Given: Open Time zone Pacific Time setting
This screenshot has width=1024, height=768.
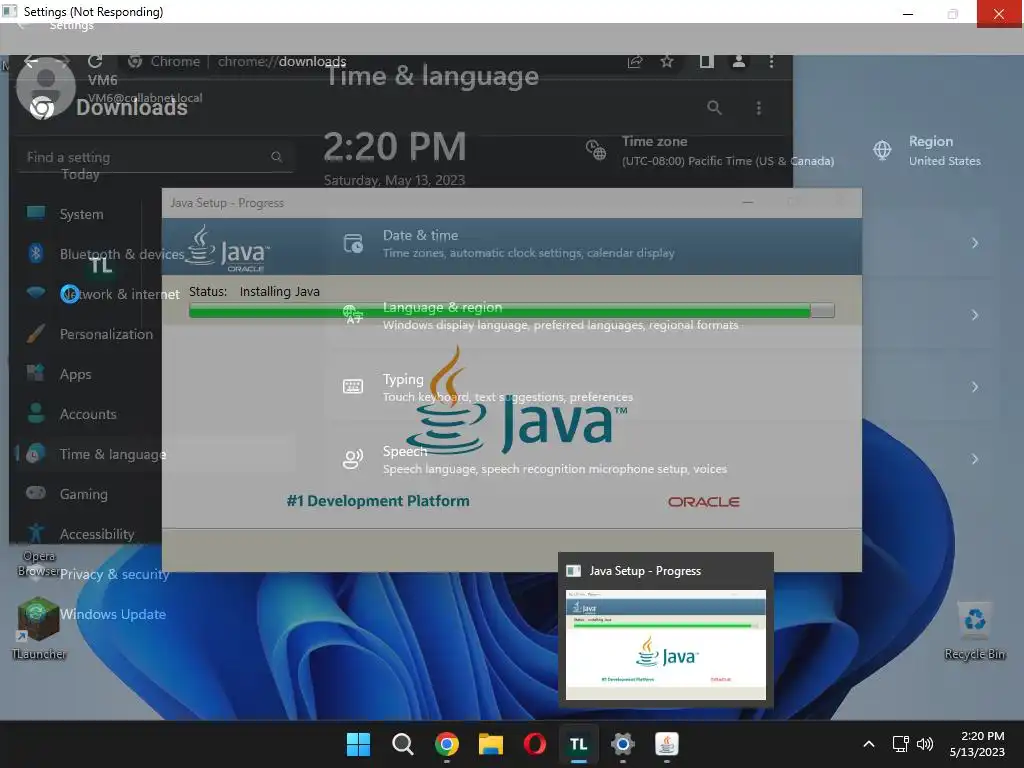Looking at the screenshot, I should (x=710, y=151).
